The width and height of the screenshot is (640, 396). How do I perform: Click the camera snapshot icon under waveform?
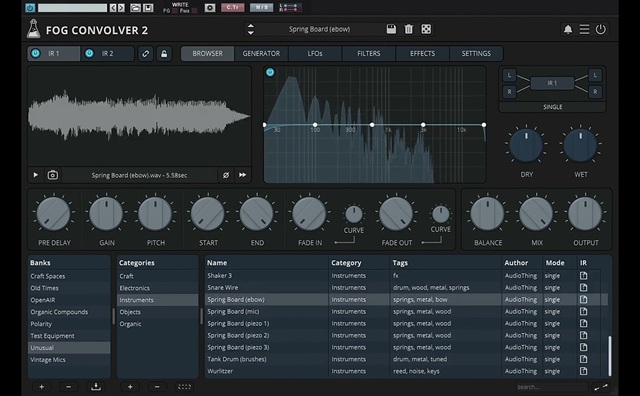pyautogui.click(x=53, y=175)
